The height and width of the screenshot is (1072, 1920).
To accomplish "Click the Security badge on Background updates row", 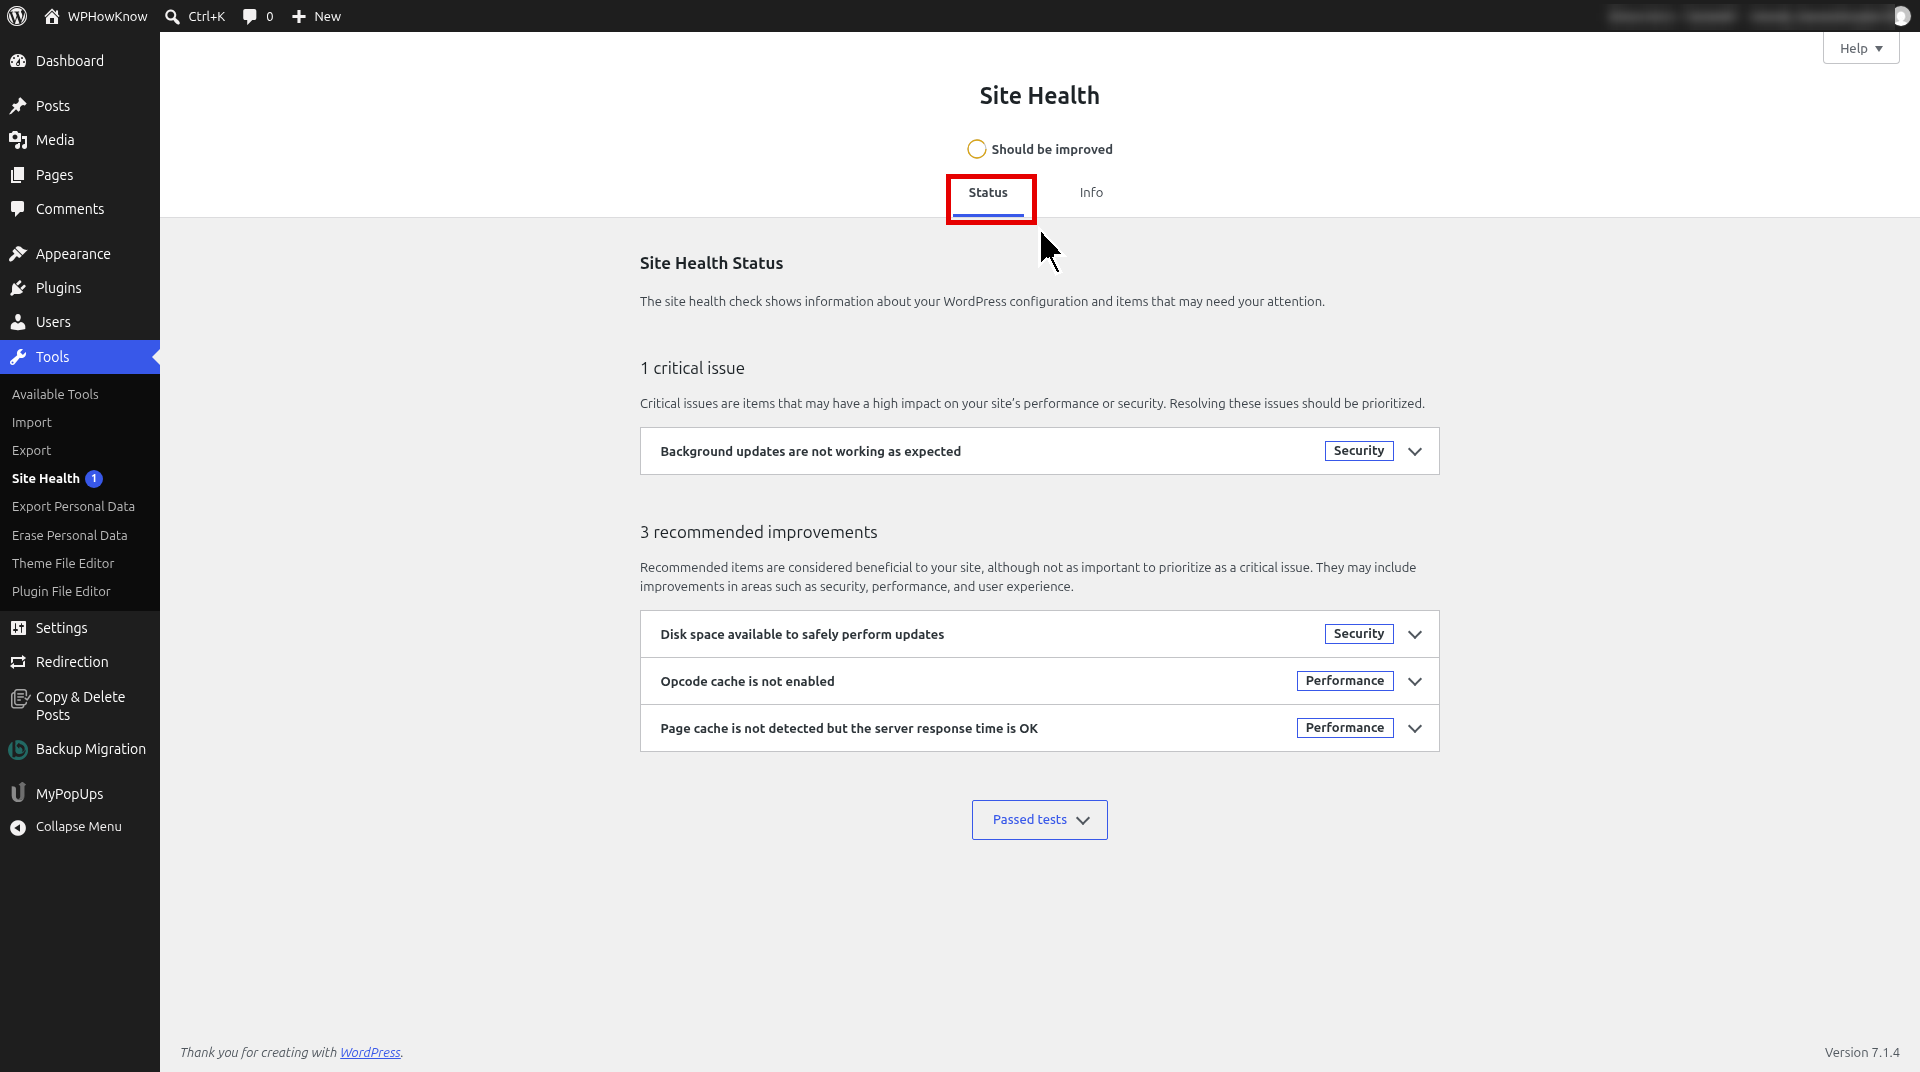I will 1359,451.
